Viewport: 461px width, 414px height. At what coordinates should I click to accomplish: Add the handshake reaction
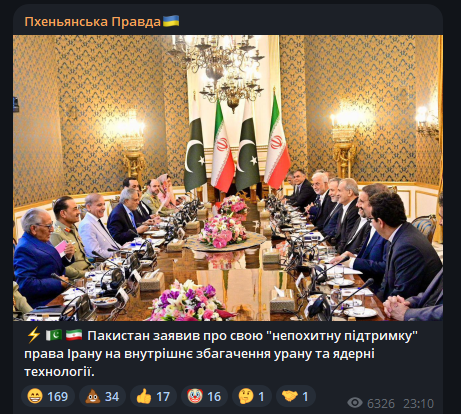click(x=296, y=396)
